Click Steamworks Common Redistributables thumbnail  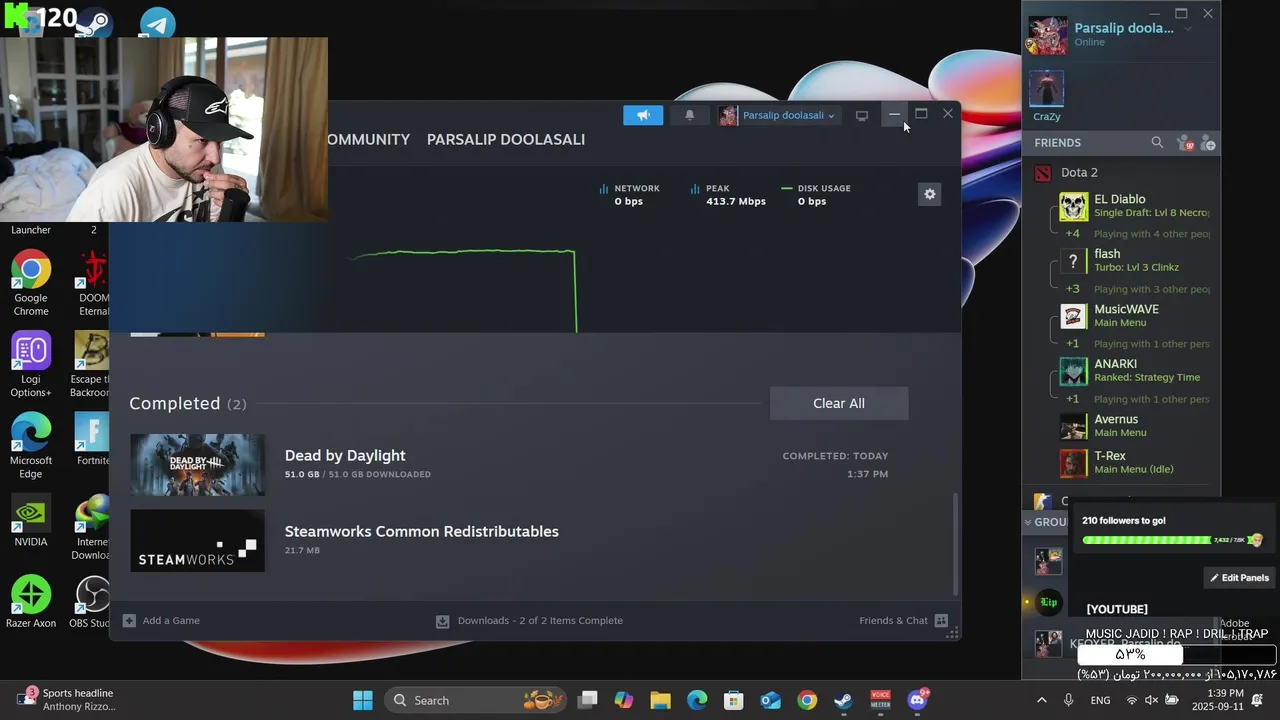point(198,541)
